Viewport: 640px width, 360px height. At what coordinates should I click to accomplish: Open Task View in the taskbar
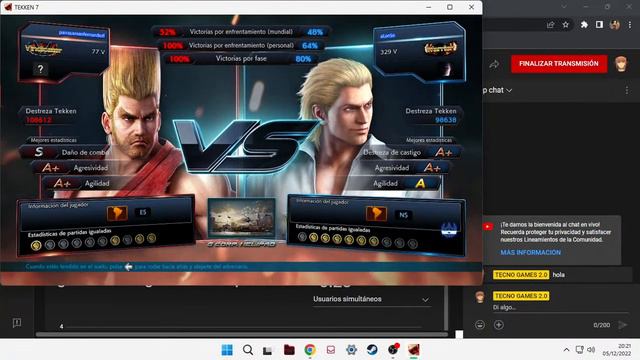267,350
